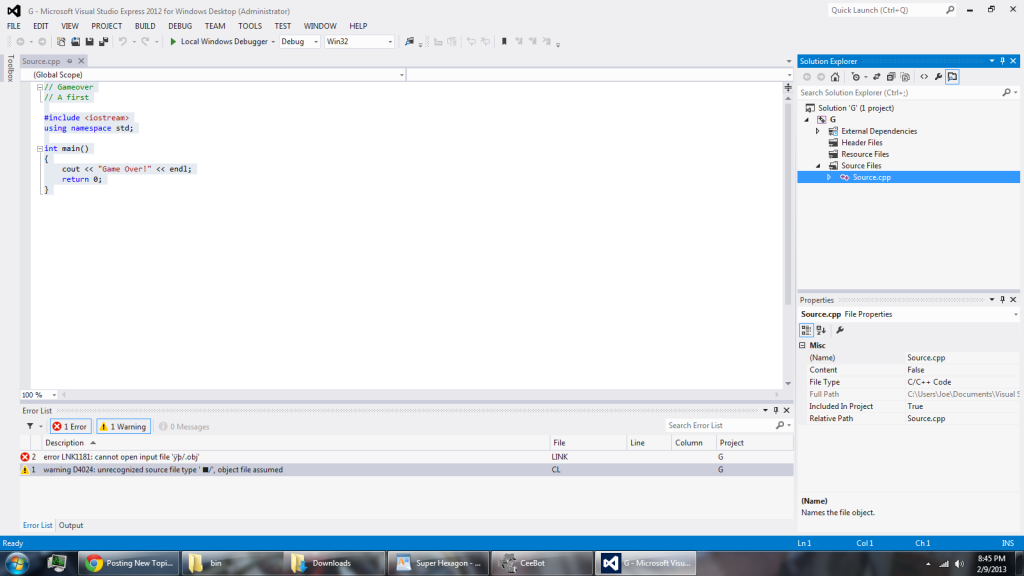Image resolution: width=1024 pixels, height=576 pixels.
Task: Pin the Error List panel
Action: pos(776,411)
